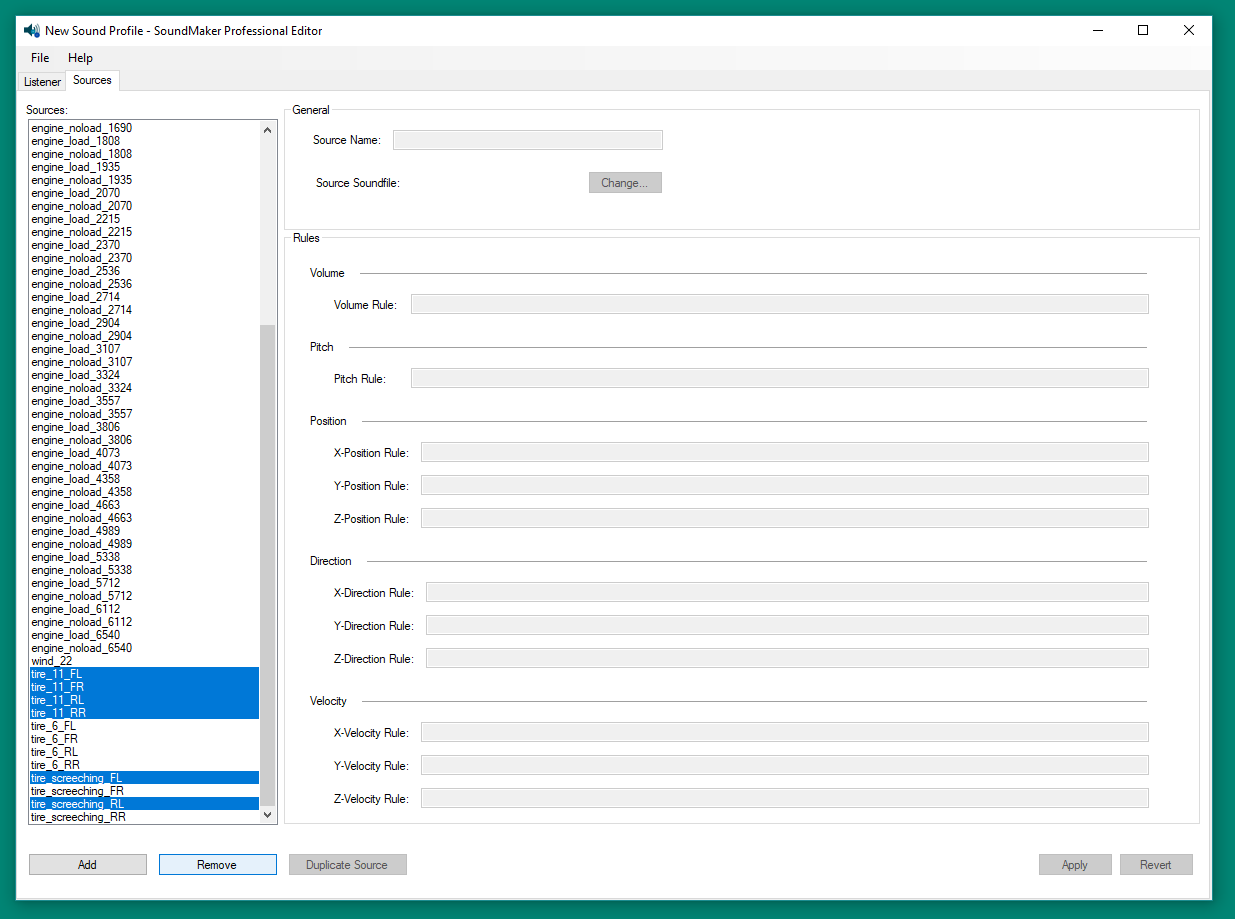Click the Y-Direction Rule field

(787, 625)
